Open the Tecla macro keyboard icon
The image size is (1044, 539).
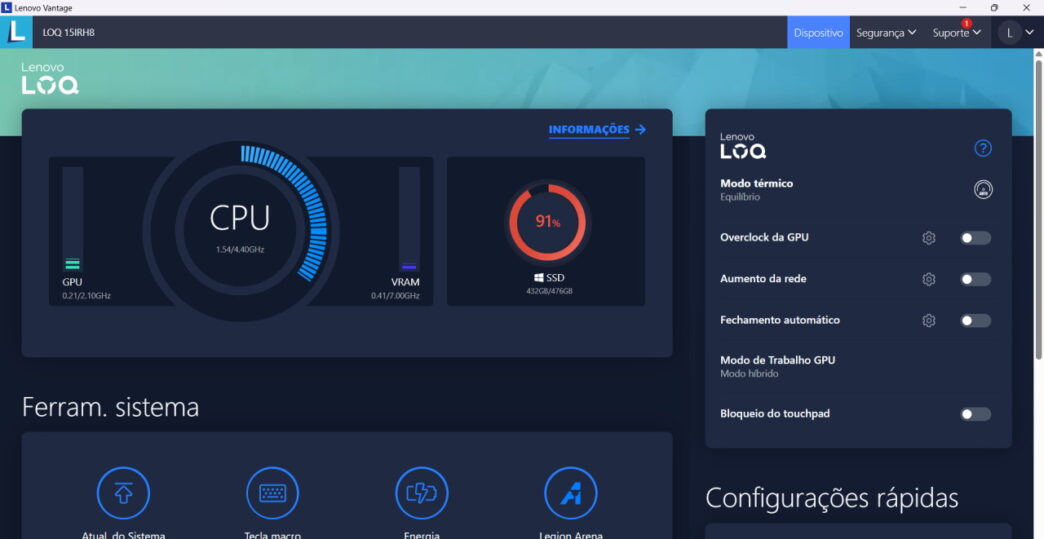pyautogui.click(x=272, y=493)
